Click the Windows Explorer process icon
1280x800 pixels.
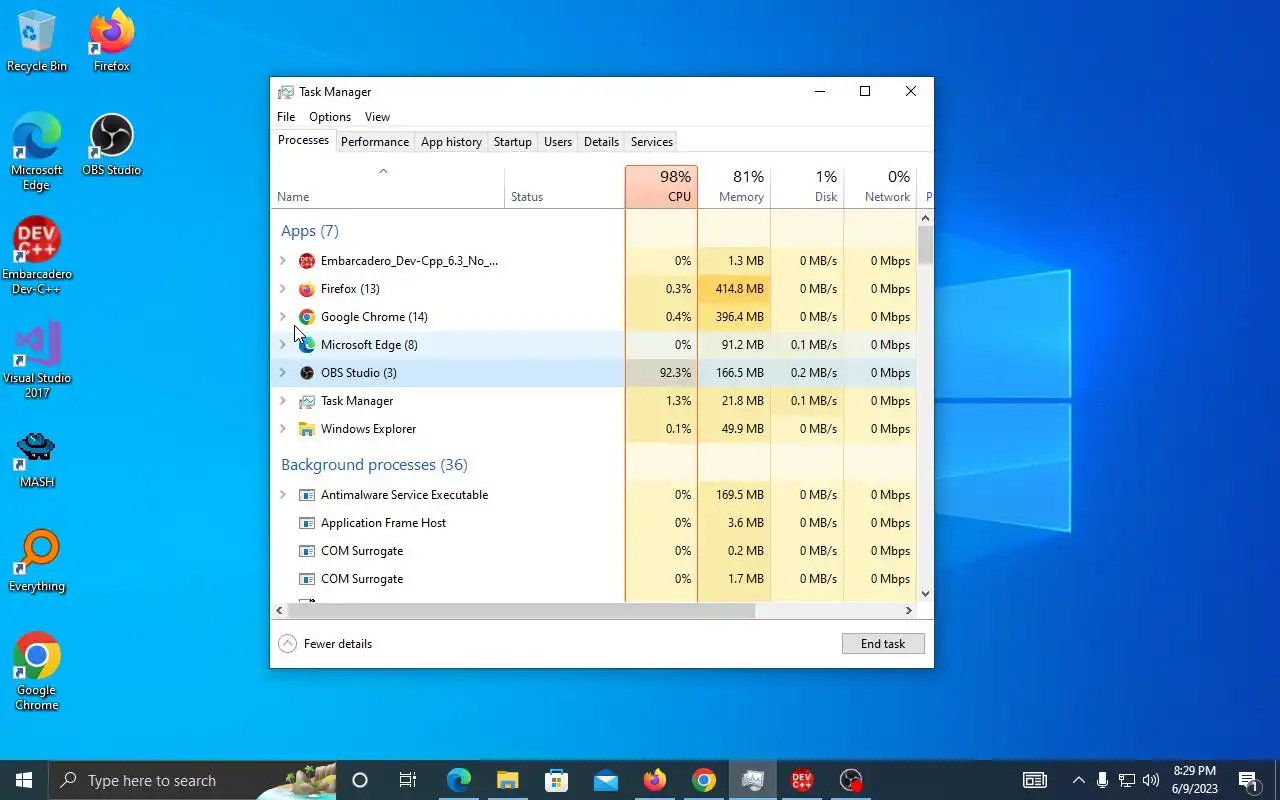tap(307, 429)
